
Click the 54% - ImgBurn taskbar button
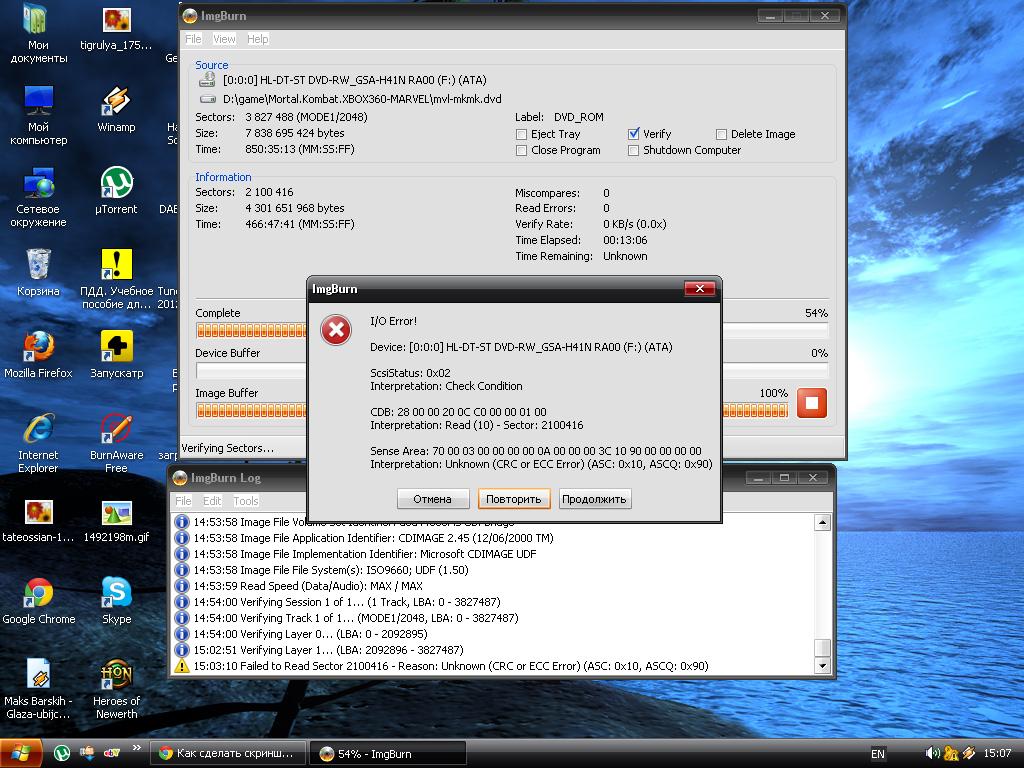point(388,754)
